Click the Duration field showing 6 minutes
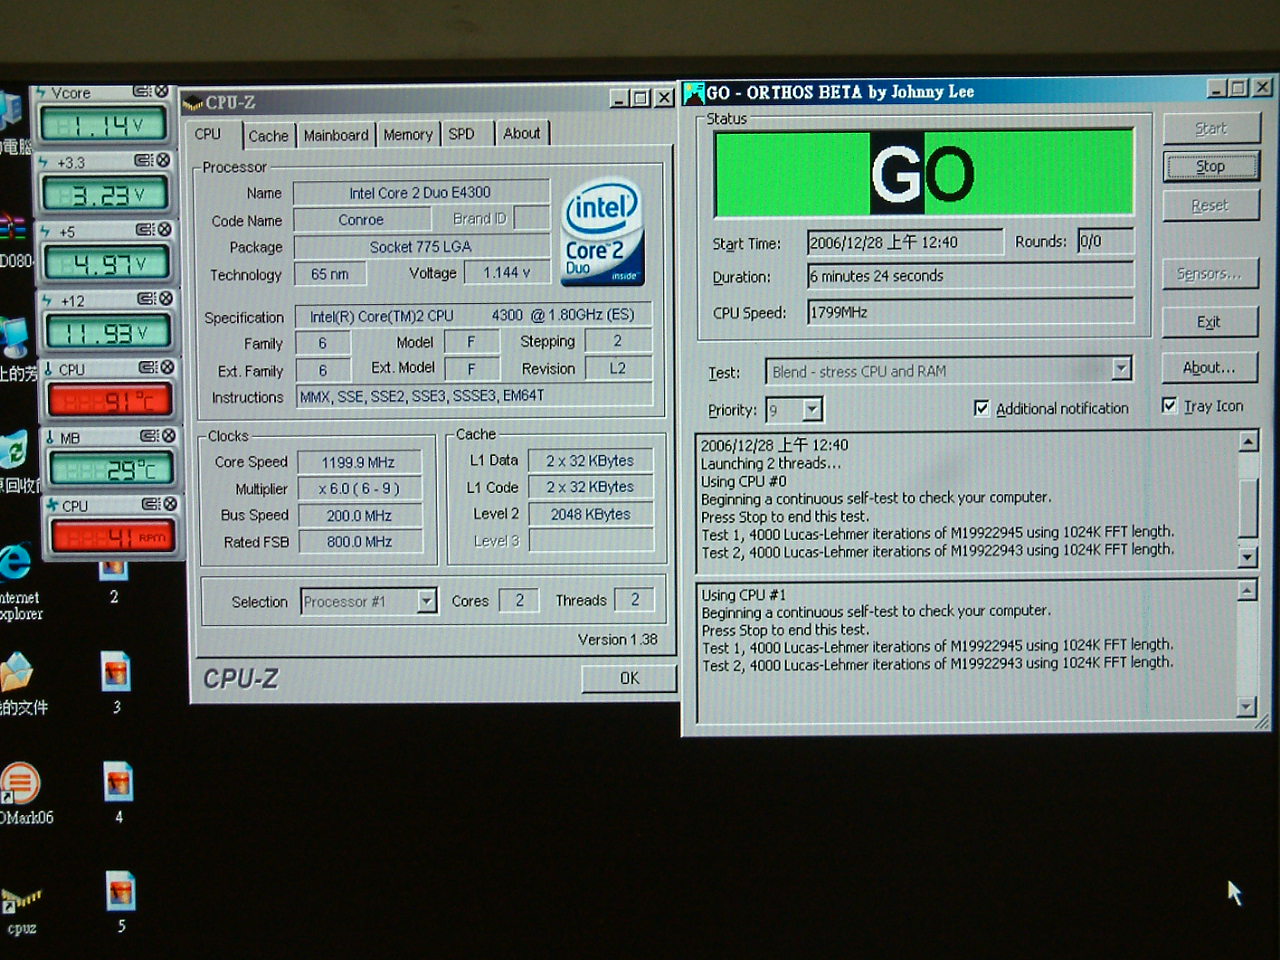This screenshot has width=1280, height=960. coord(970,275)
